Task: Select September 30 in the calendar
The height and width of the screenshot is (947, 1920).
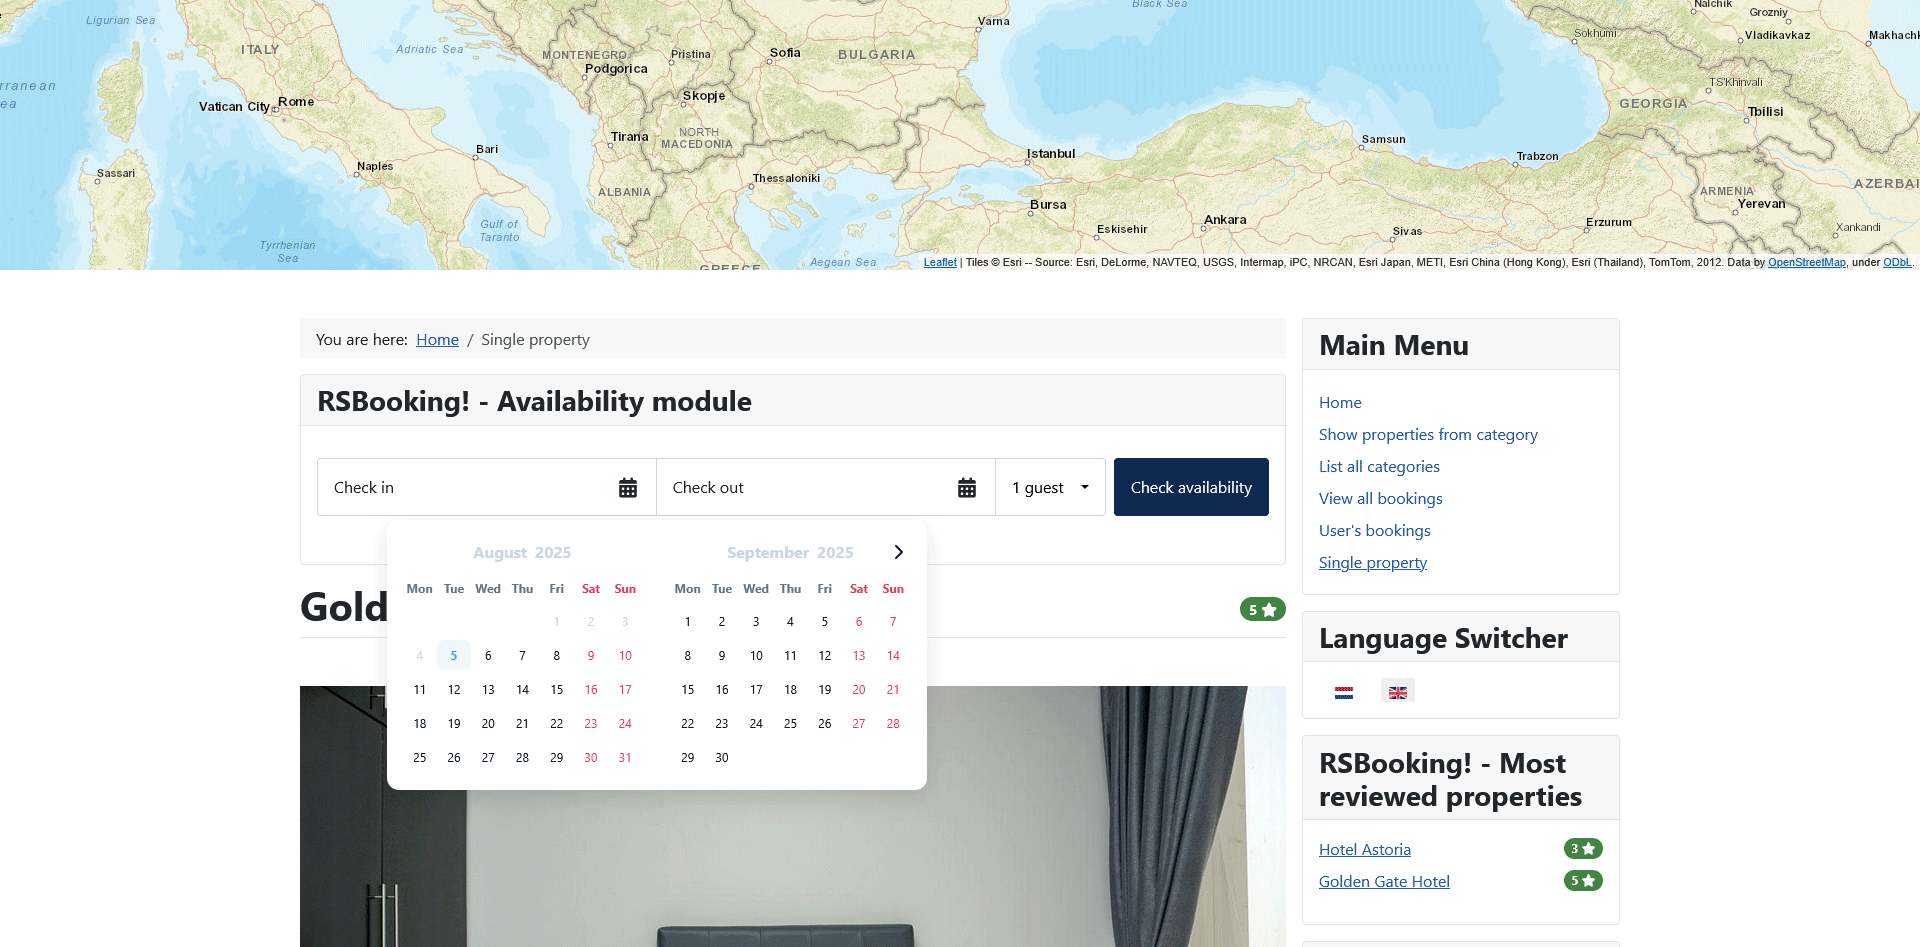Action: pos(721,757)
